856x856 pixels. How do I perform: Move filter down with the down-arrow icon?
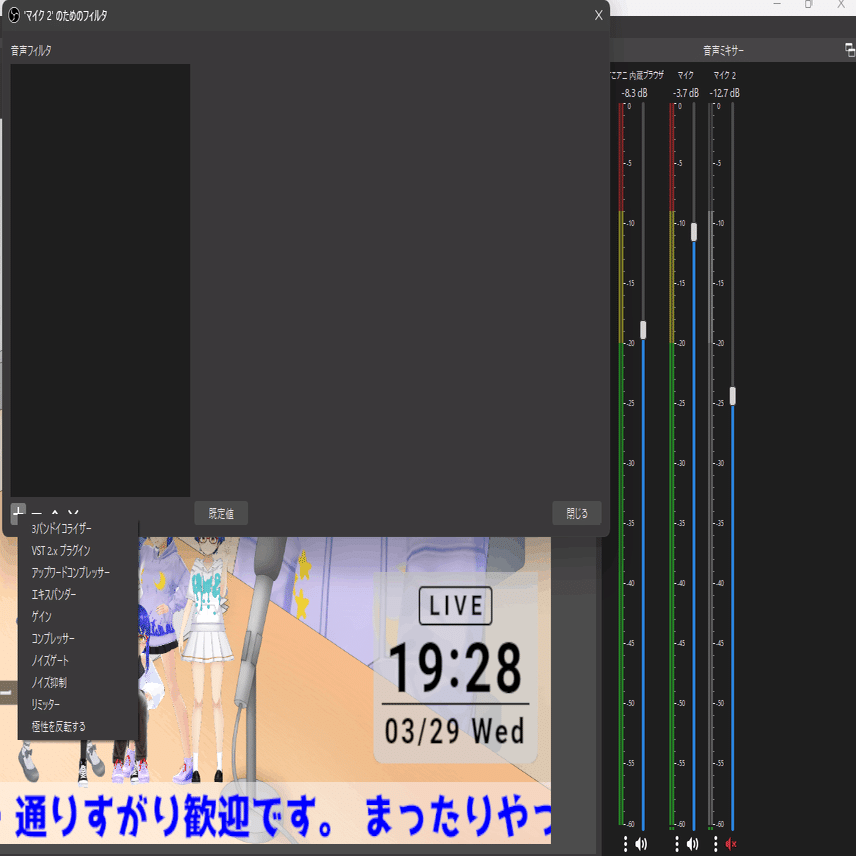click(x=72, y=512)
